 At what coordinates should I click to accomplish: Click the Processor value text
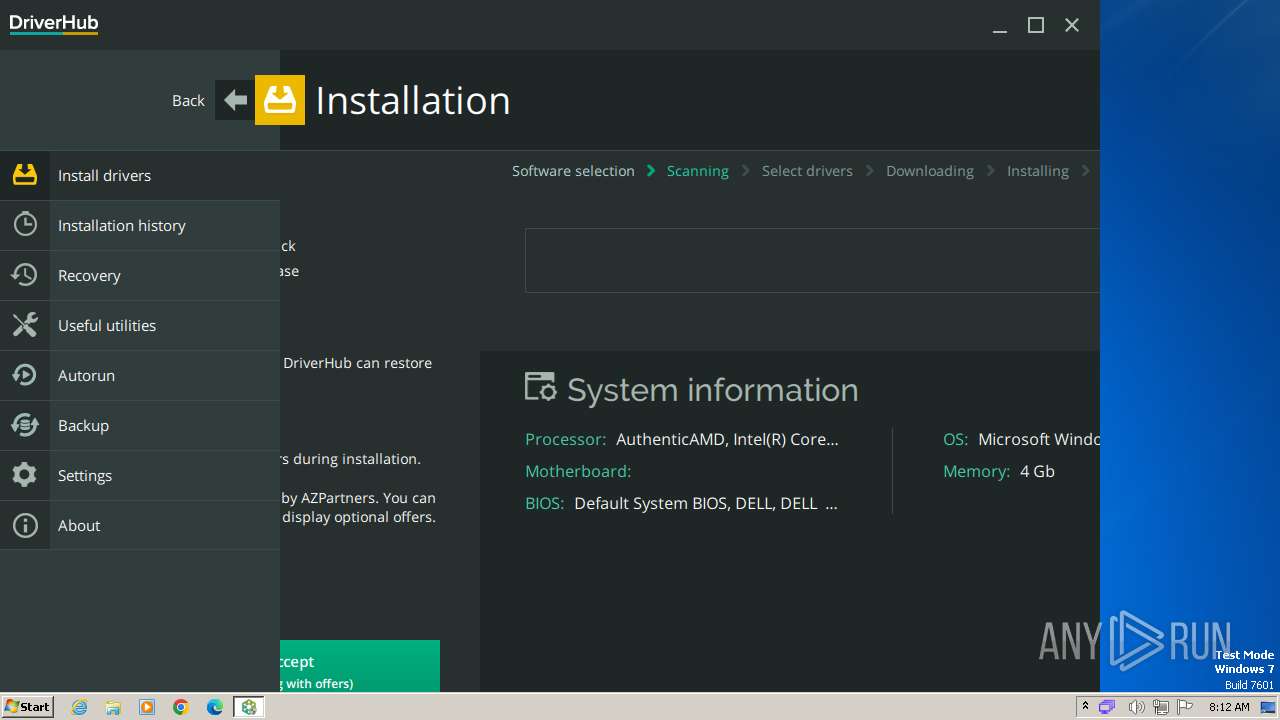[727, 439]
